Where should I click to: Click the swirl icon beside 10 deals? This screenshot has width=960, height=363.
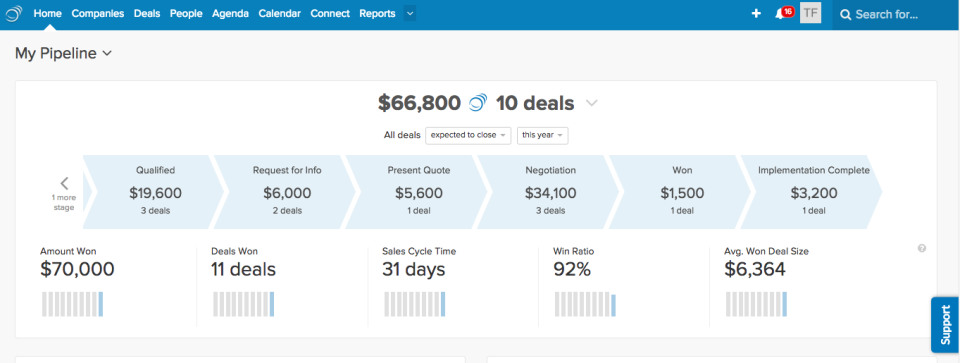tap(478, 103)
